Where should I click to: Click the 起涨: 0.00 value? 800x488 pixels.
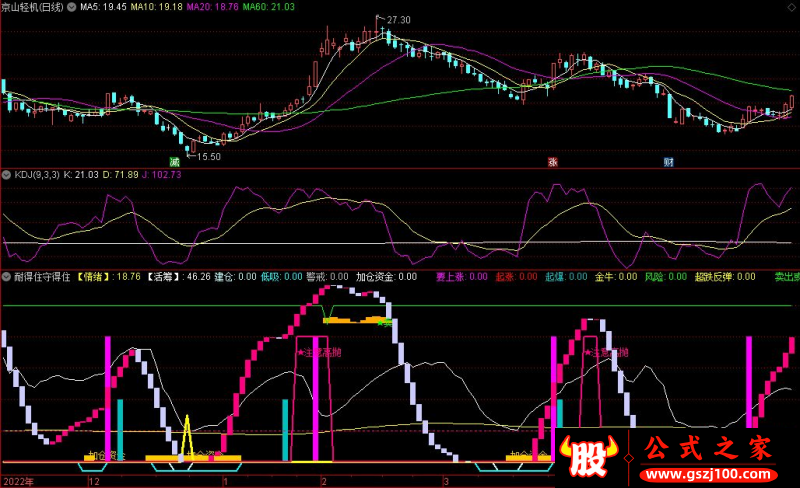coord(516,277)
